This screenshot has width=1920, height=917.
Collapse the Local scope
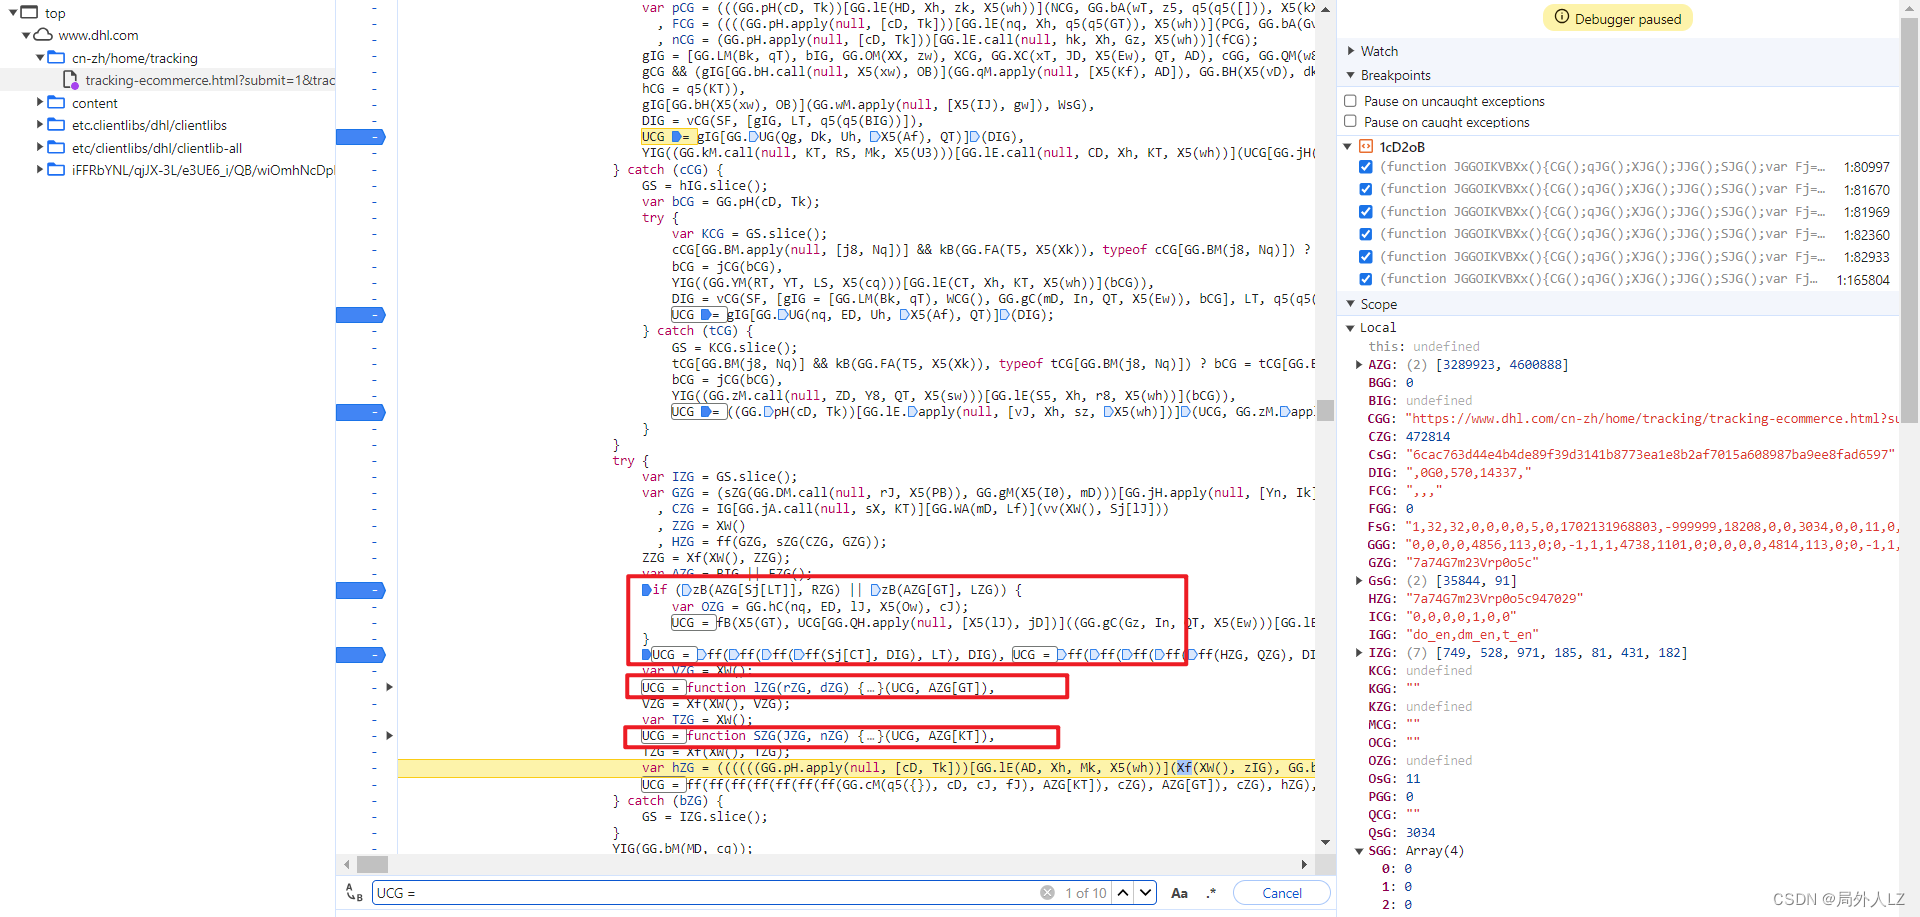(x=1351, y=328)
